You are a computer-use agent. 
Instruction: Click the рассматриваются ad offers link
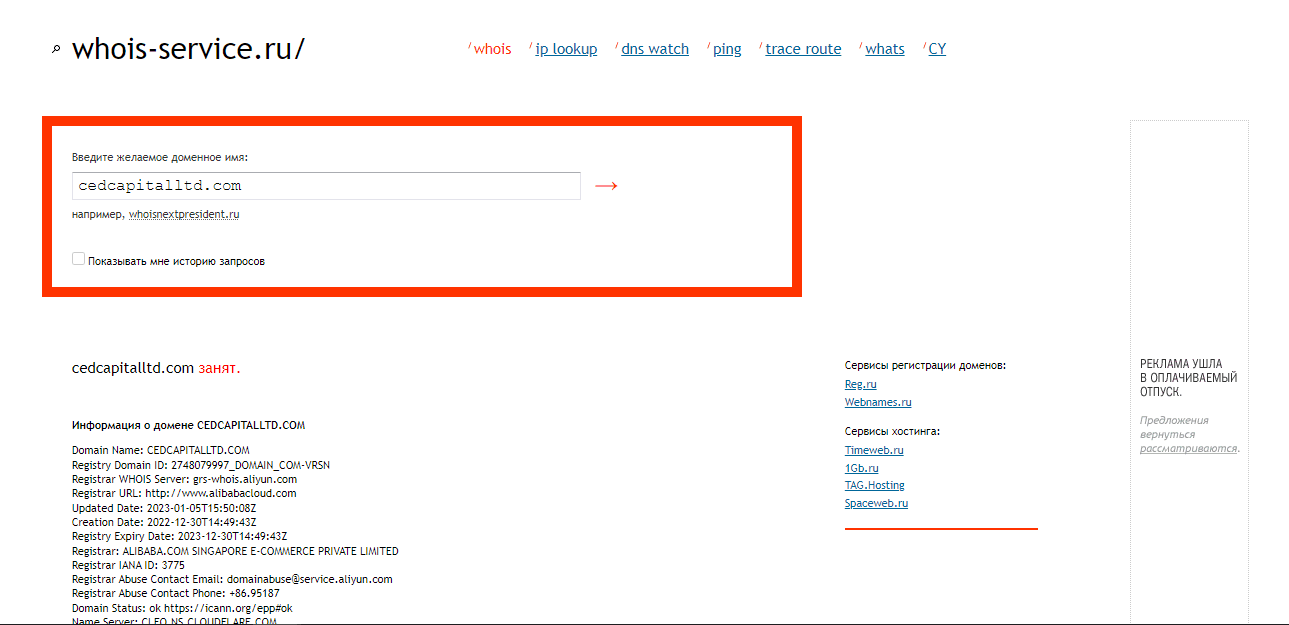(x=1188, y=448)
